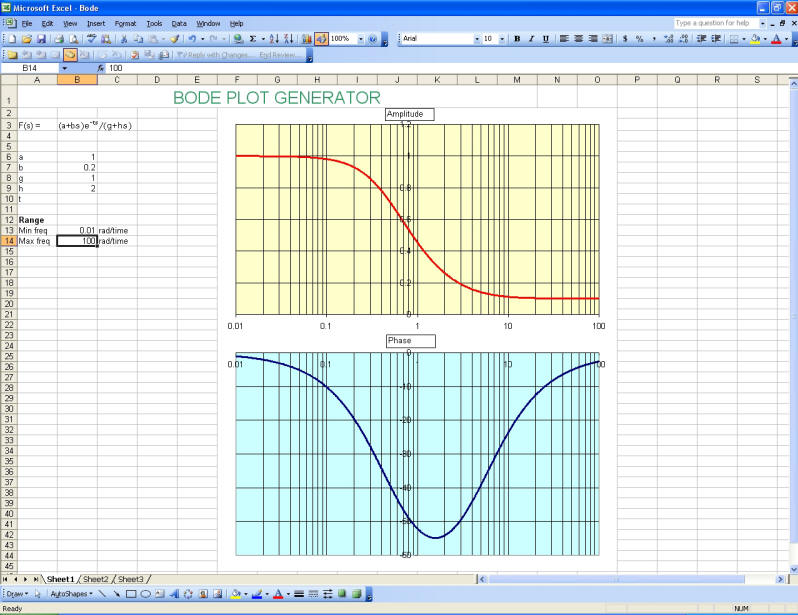Activate the Format Painter brush
798x615 pixels.
pos(175,39)
